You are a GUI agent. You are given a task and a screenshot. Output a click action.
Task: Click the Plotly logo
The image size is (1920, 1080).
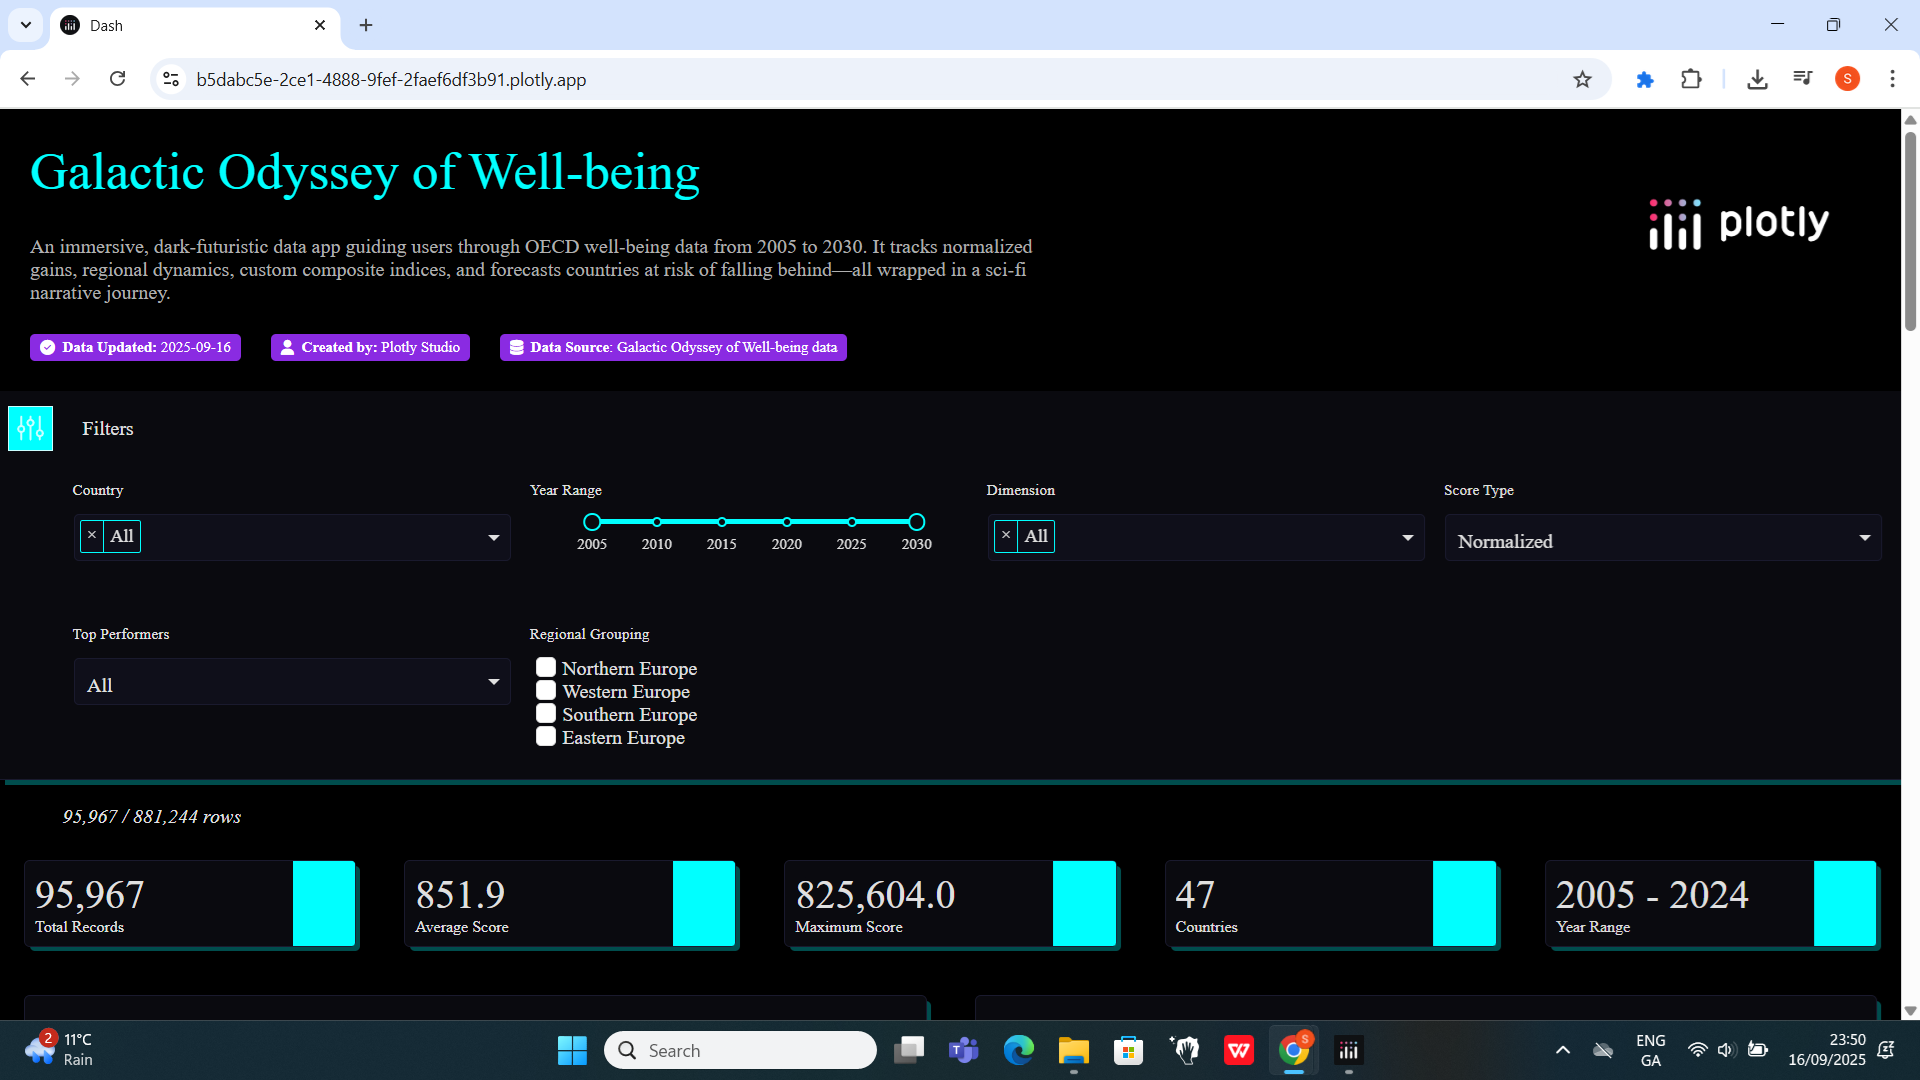point(1739,222)
